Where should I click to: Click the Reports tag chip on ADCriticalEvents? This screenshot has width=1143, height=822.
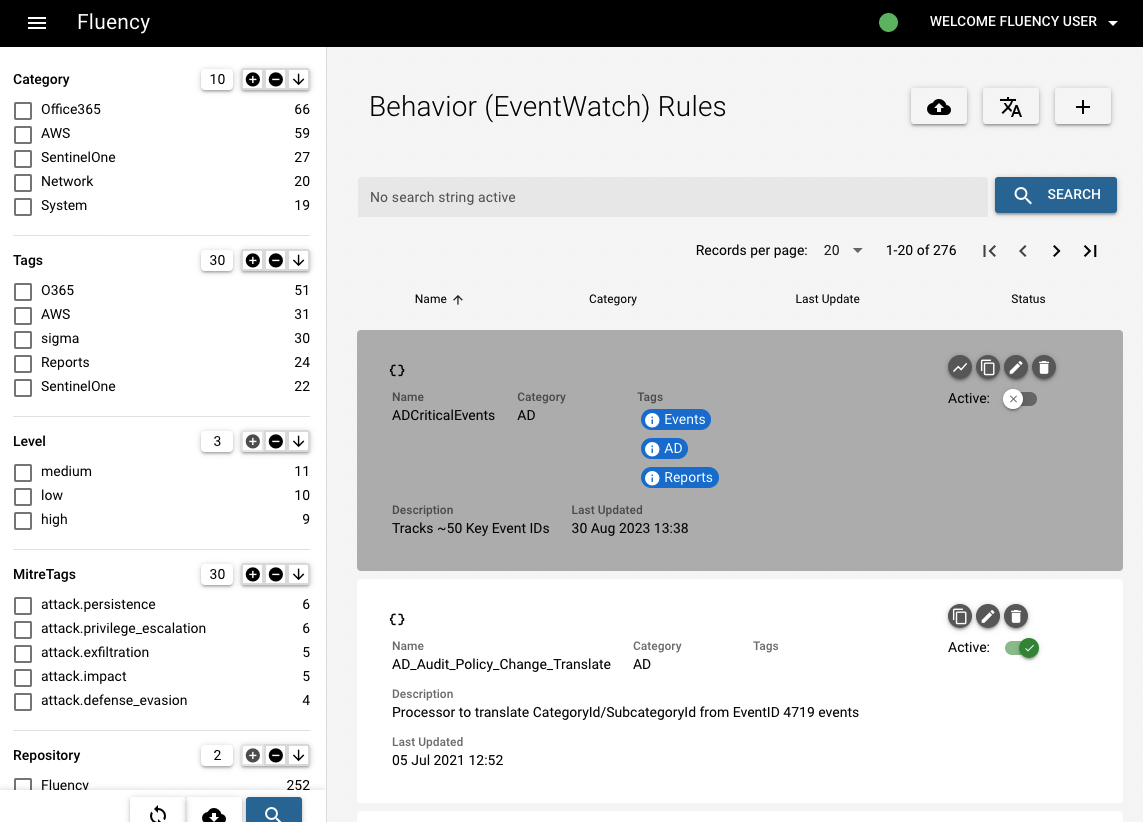[679, 478]
